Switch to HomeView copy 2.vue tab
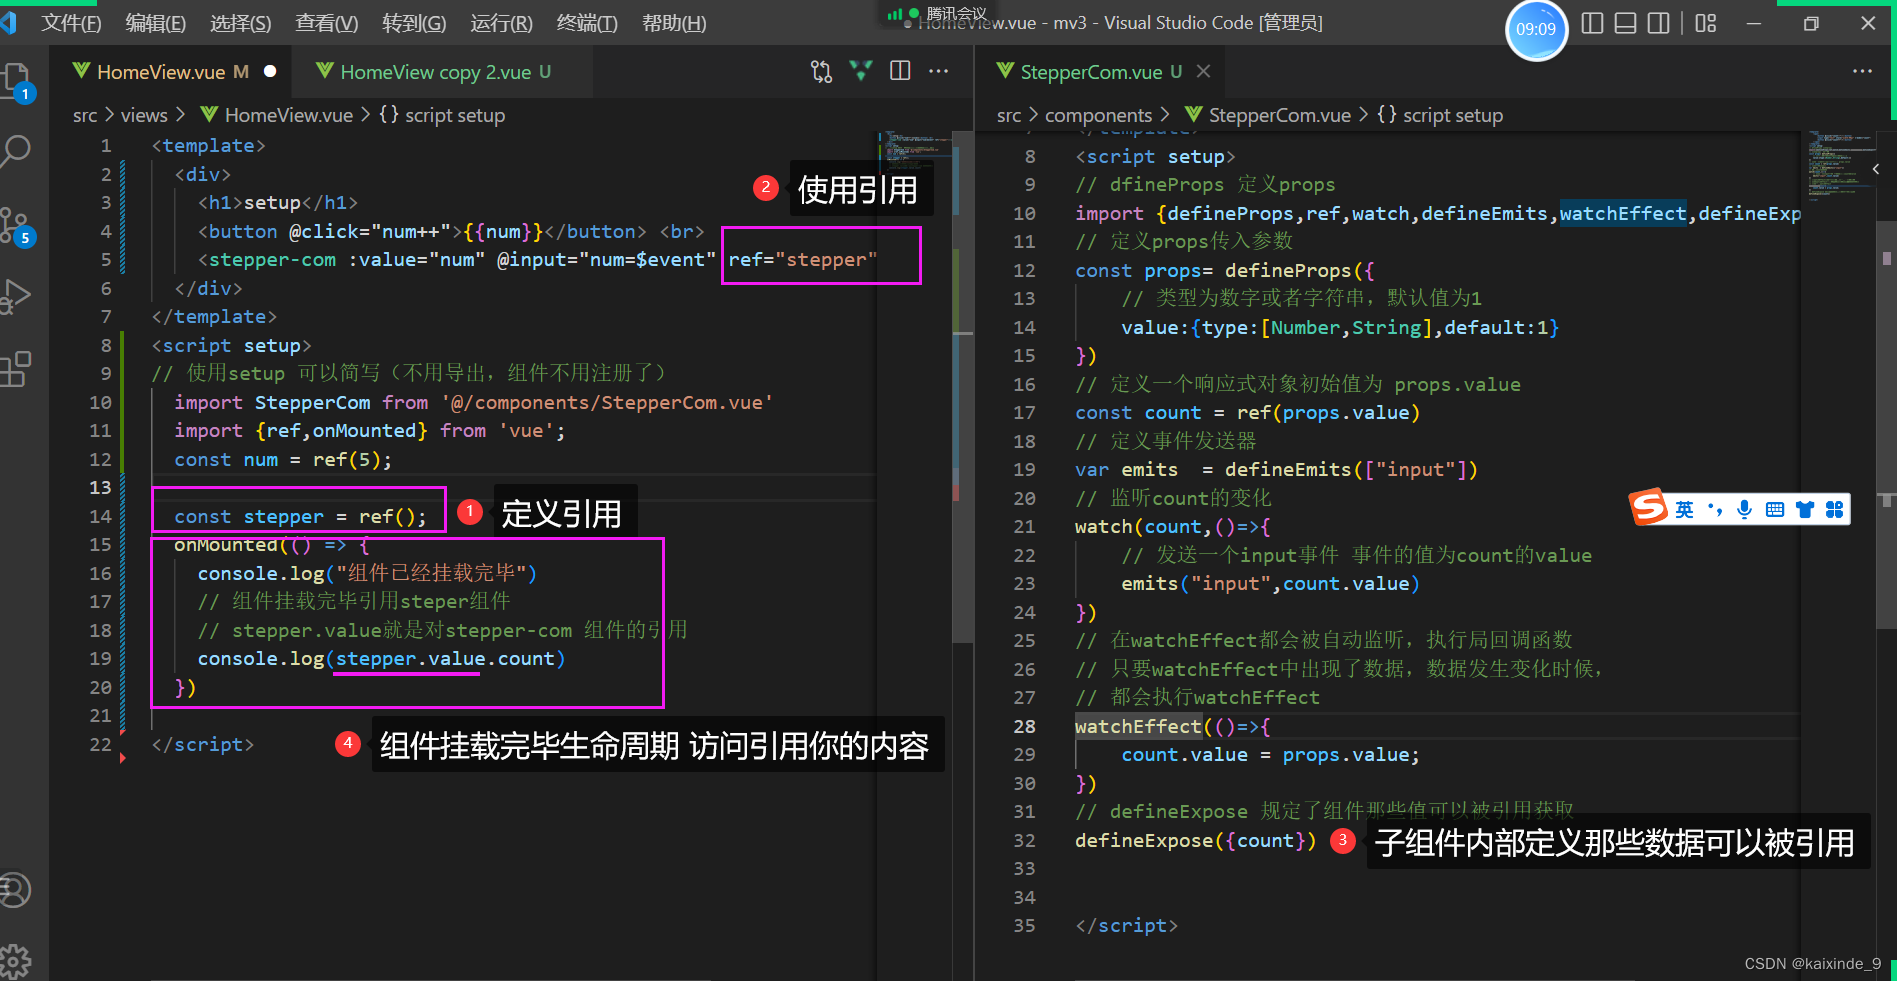Screen dimensions: 1897x981 (x=443, y=71)
